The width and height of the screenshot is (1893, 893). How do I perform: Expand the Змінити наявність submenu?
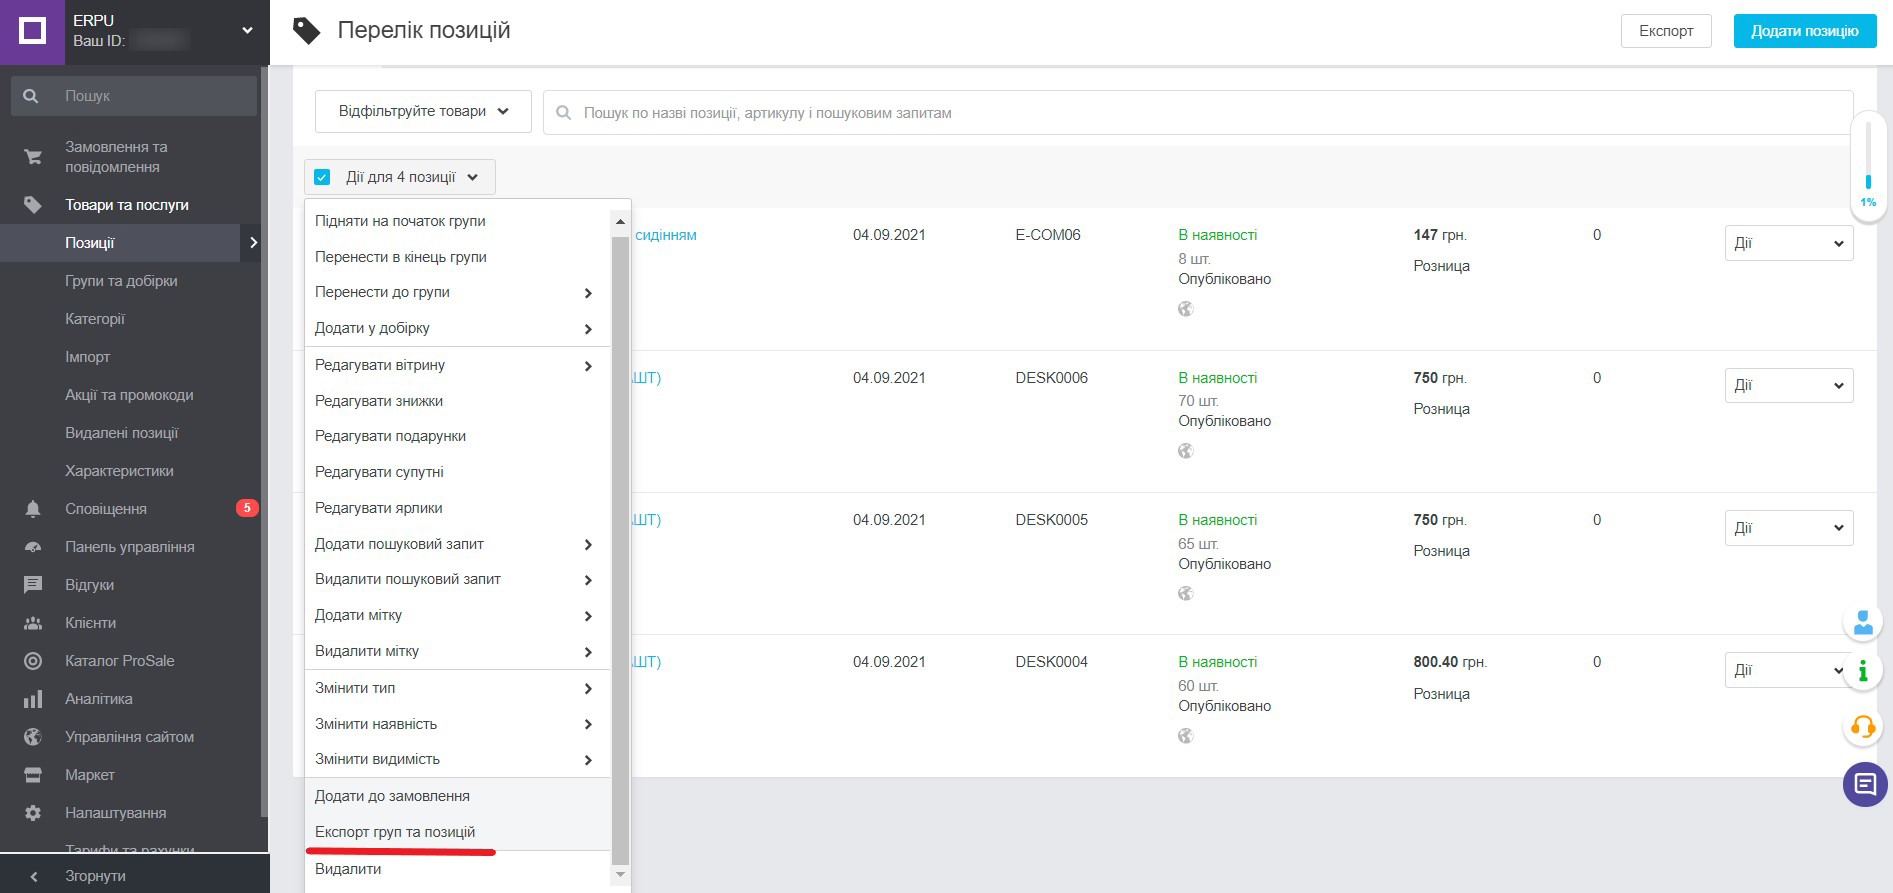(457, 724)
